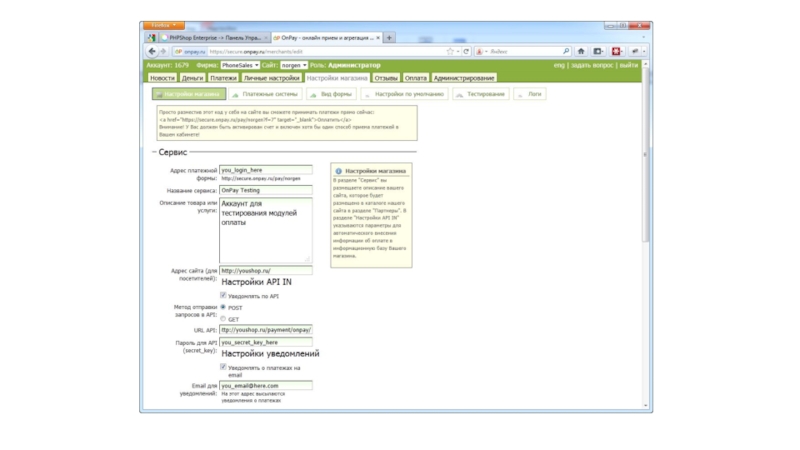
Task: Go forward with the browser forward arrow
Action: [x=163, y=51]
